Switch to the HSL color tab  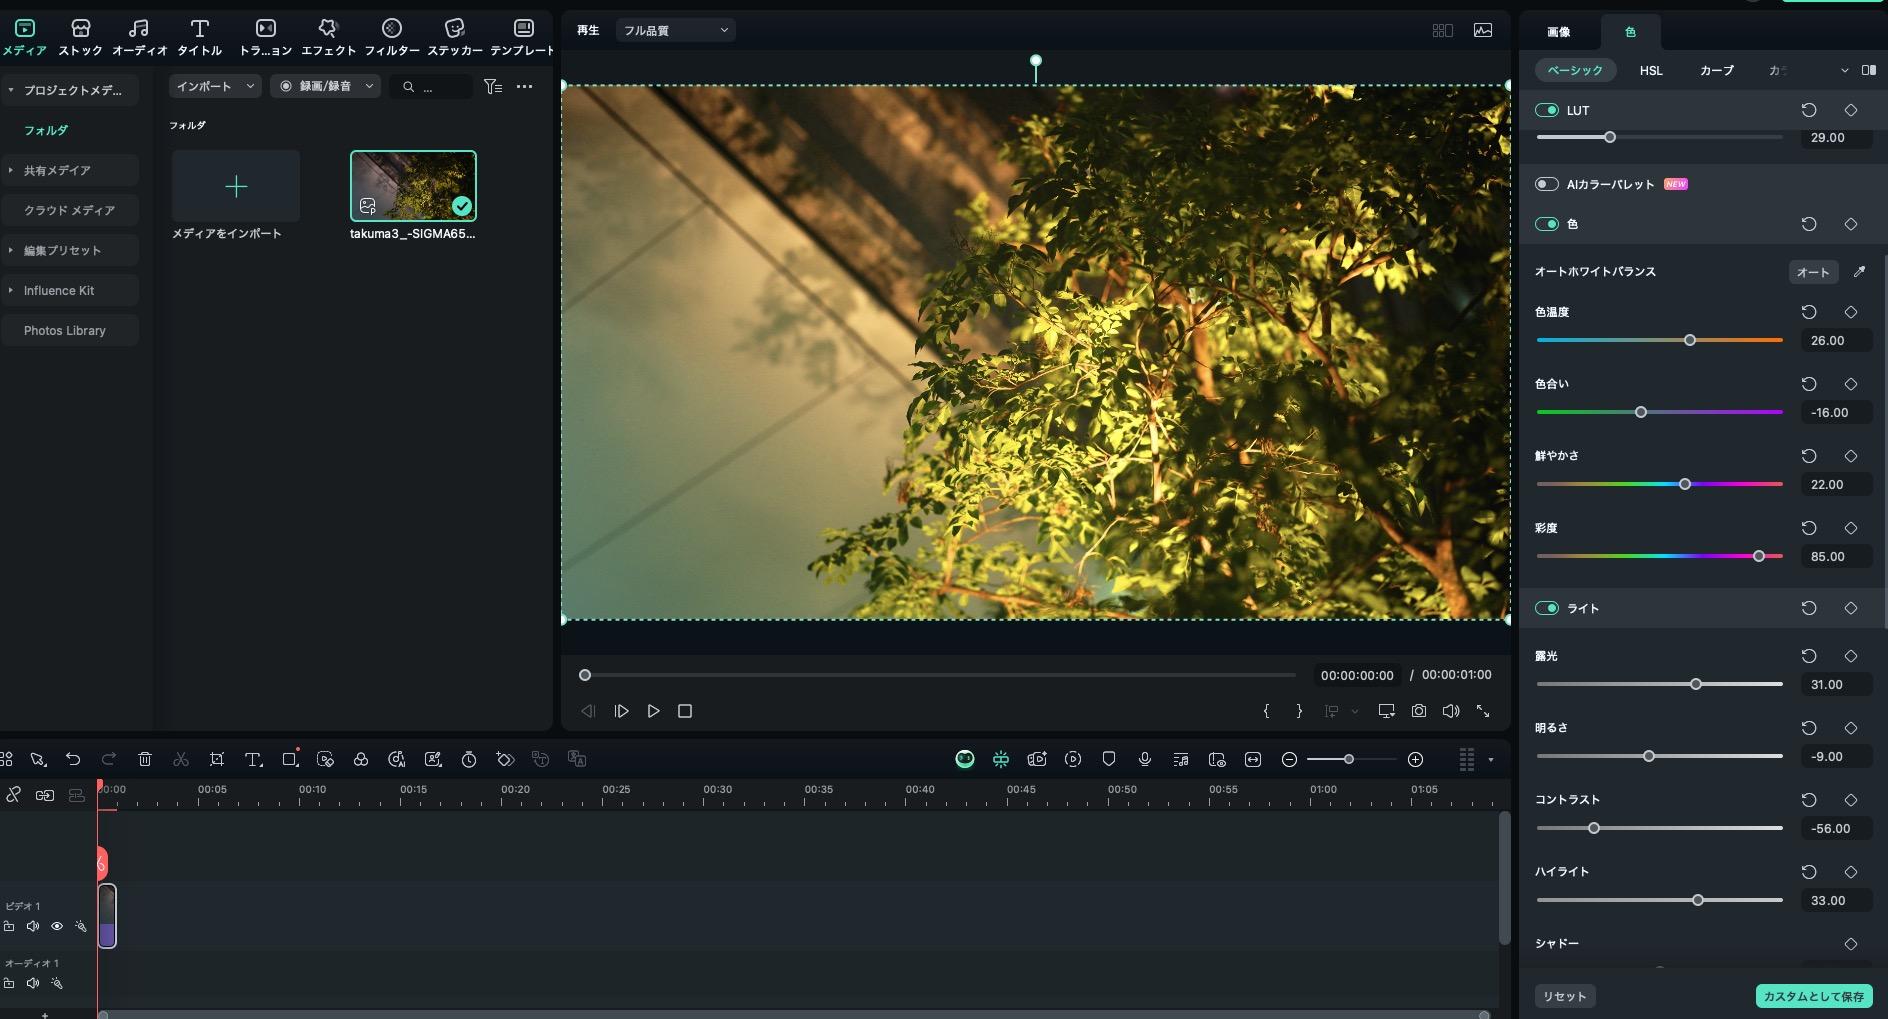pyautogui.click(x=1651, y=70)
